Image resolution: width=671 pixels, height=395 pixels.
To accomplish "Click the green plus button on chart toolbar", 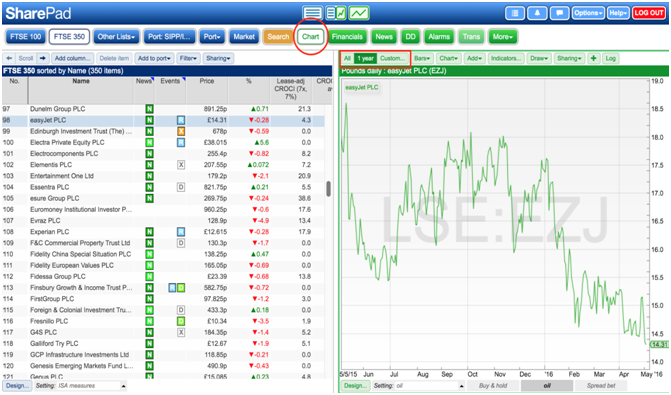I will pos(594,58).
